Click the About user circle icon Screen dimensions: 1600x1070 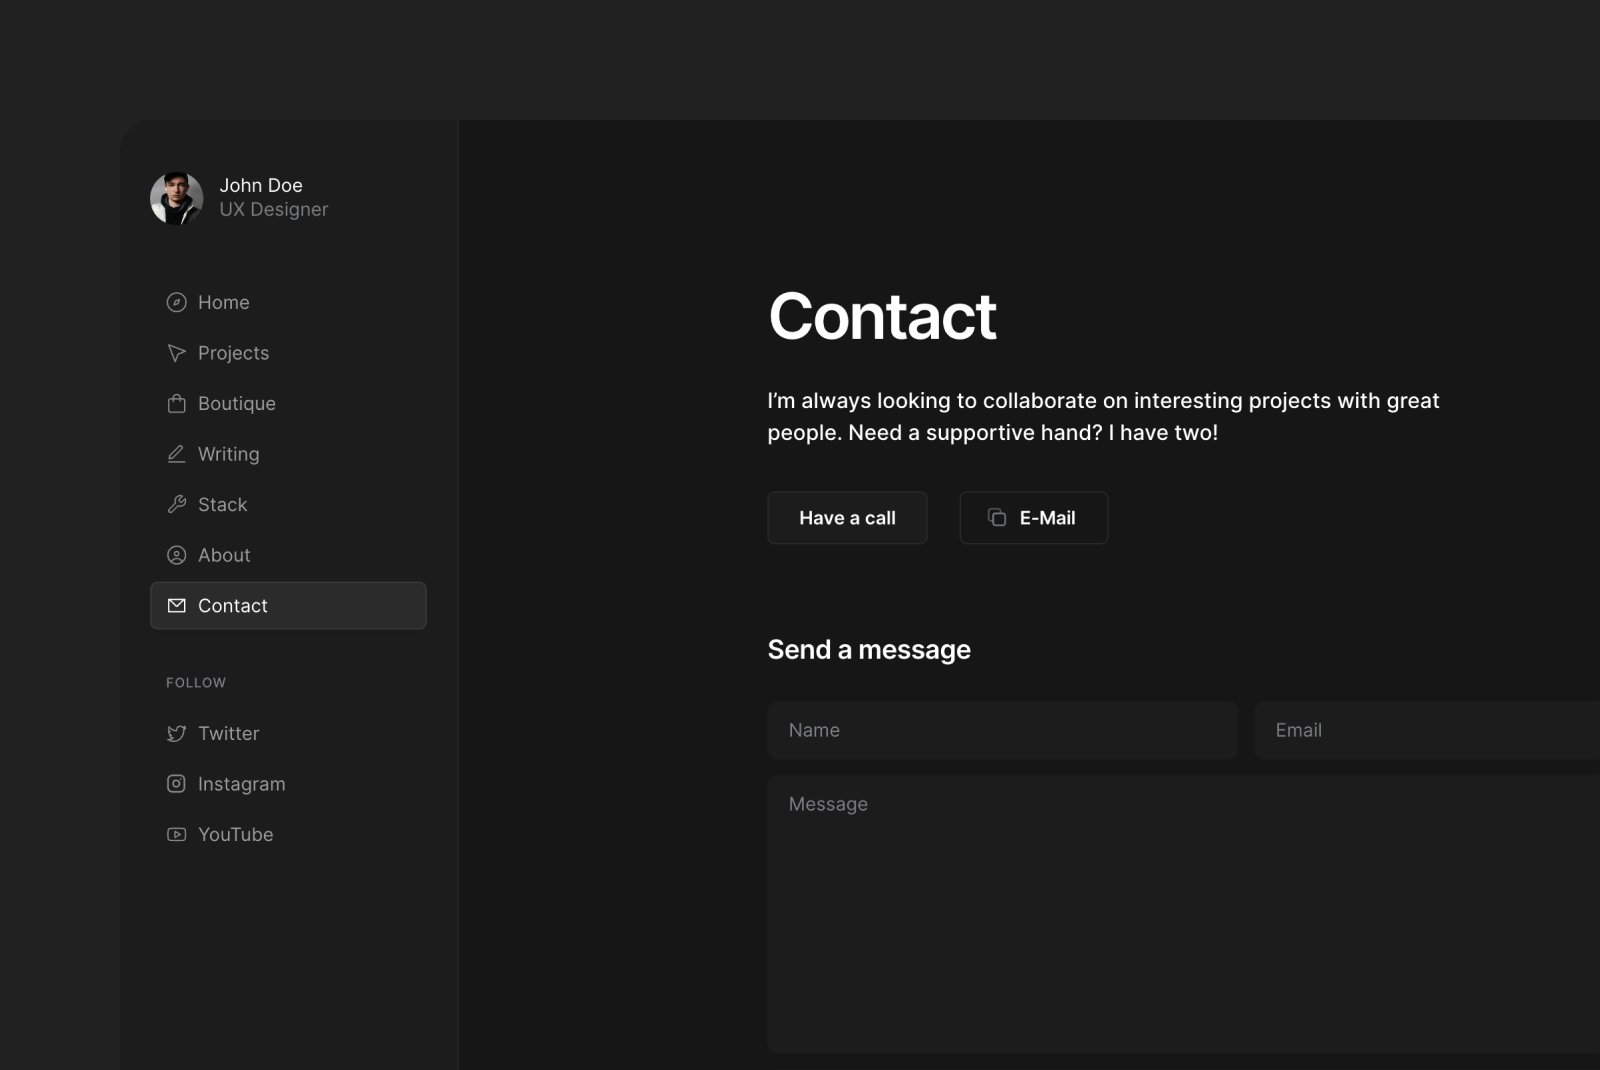pos(176,555)
